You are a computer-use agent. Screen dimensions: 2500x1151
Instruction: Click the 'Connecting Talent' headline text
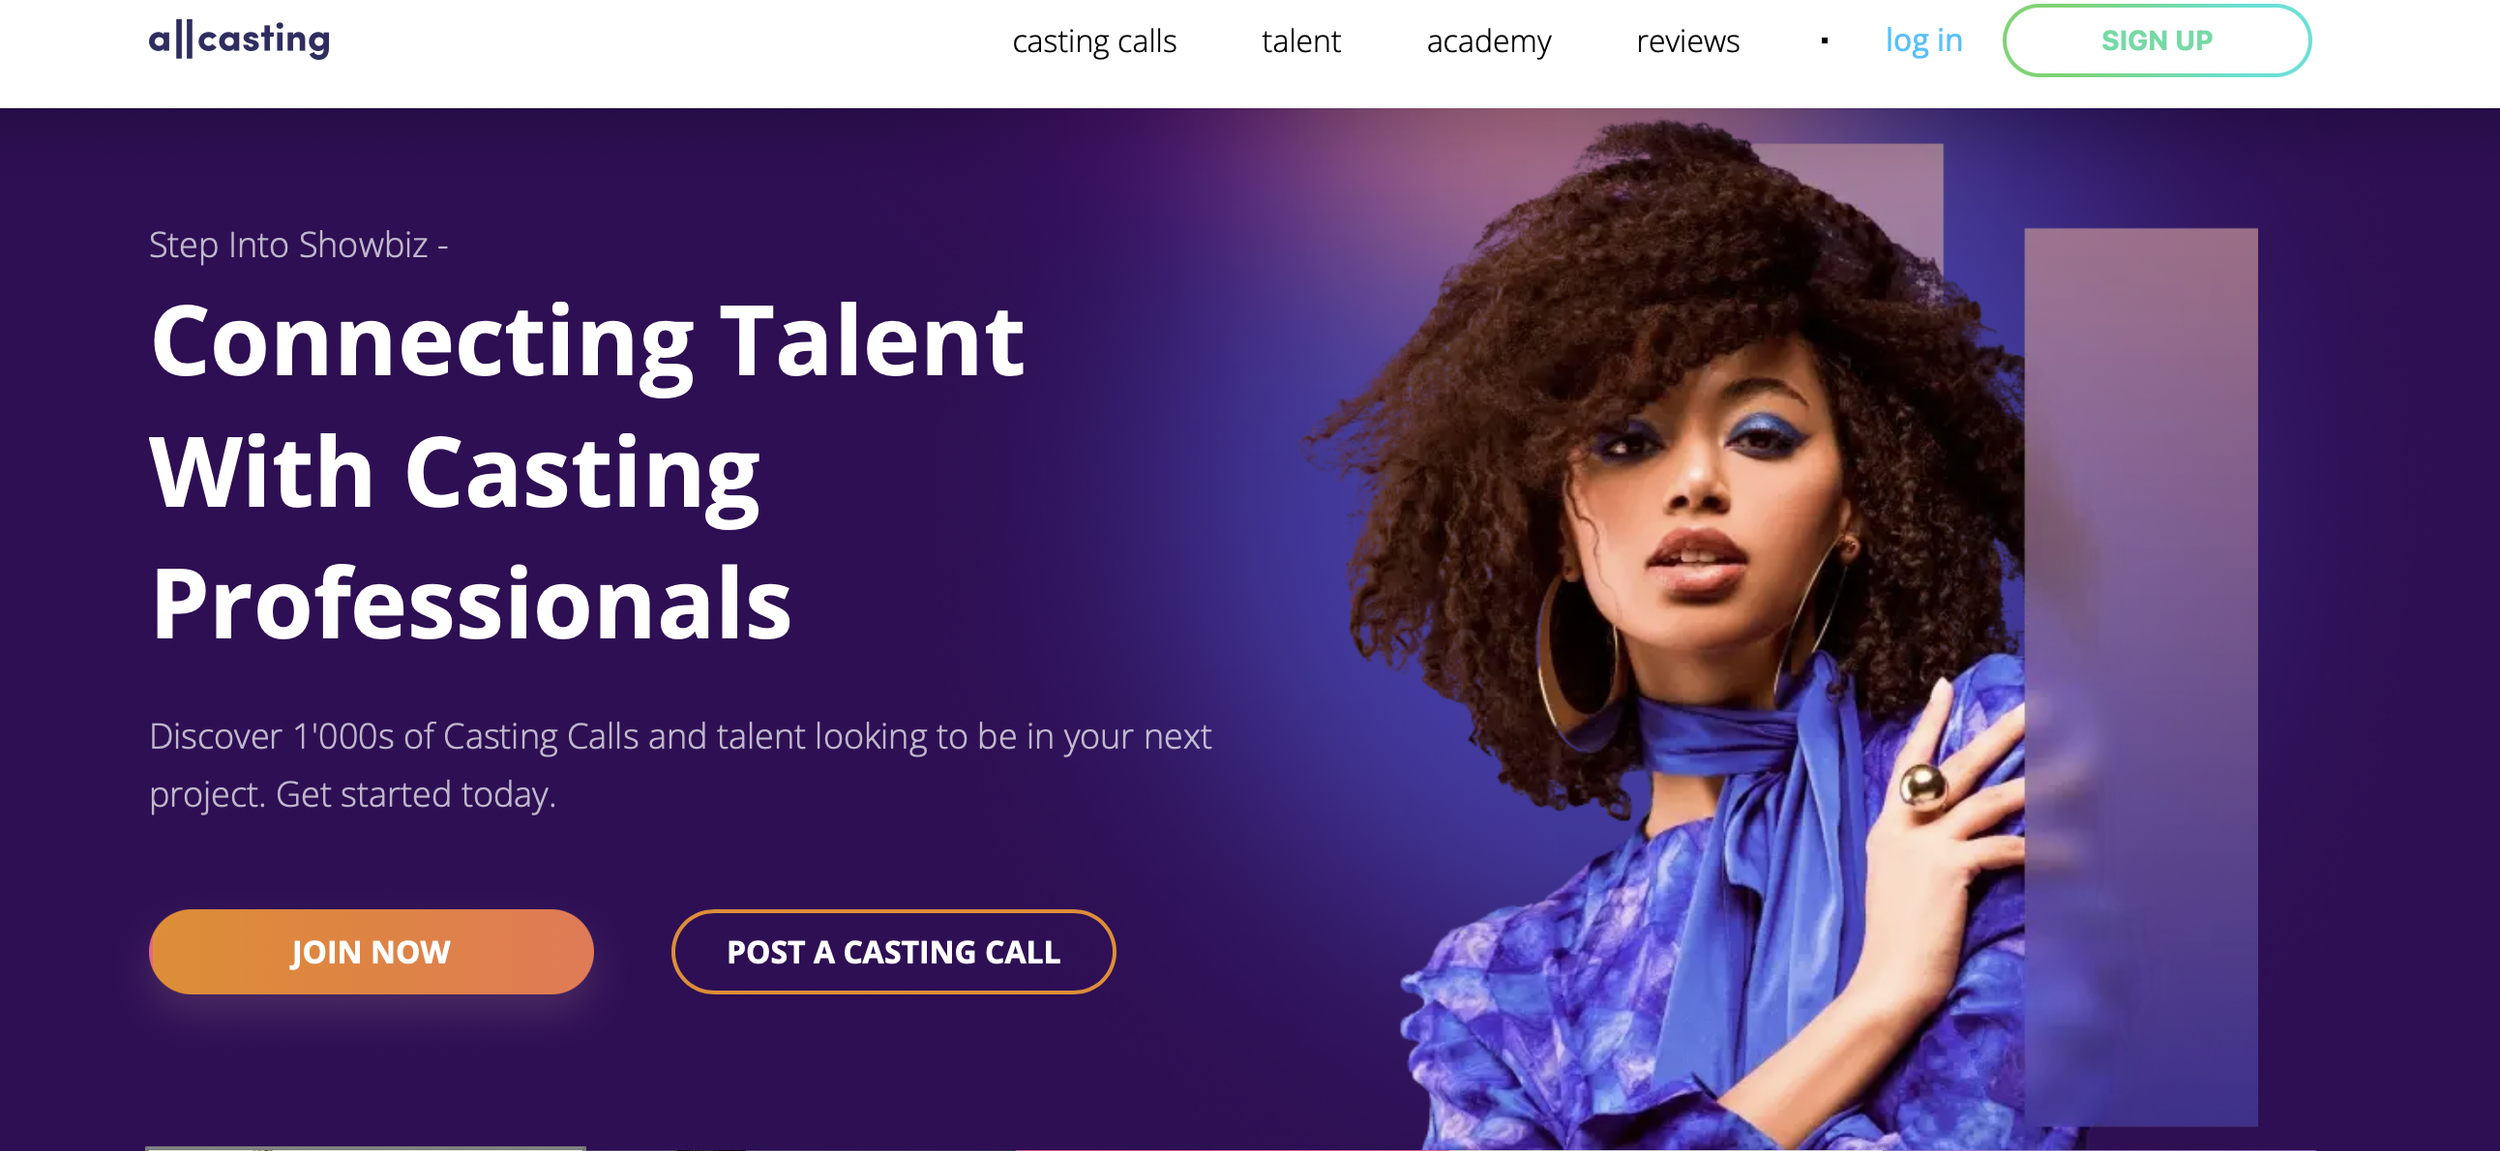(587, 342)
